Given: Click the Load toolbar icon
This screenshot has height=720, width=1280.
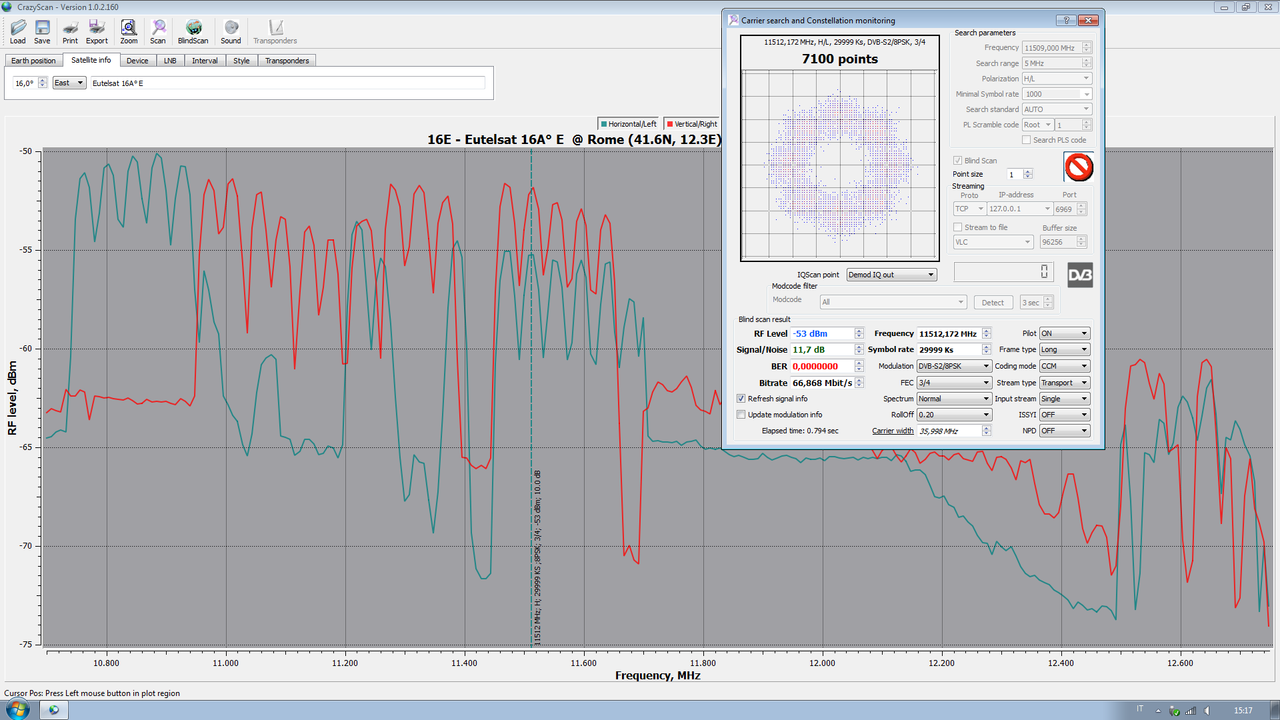Looking at the screenshot, I should (x=18, y=31).
